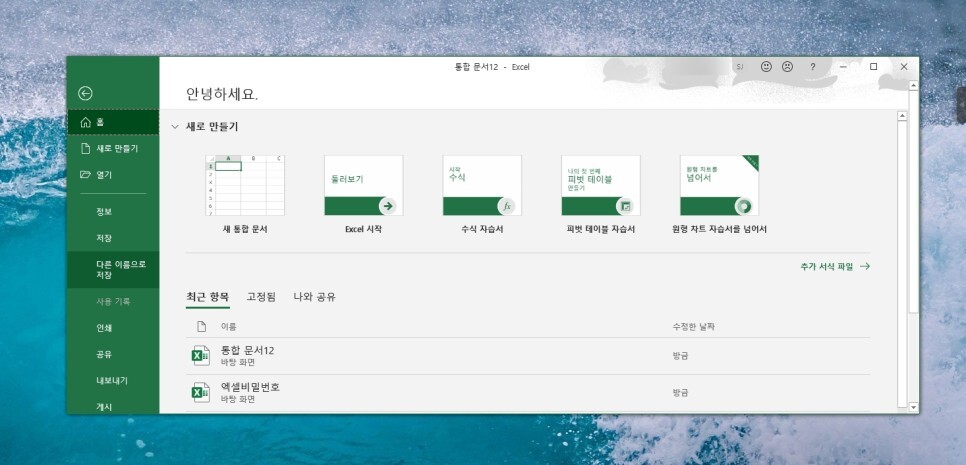Open 공유 in sidebar
This screenshot has width=966, height=465.
[113, 355]
